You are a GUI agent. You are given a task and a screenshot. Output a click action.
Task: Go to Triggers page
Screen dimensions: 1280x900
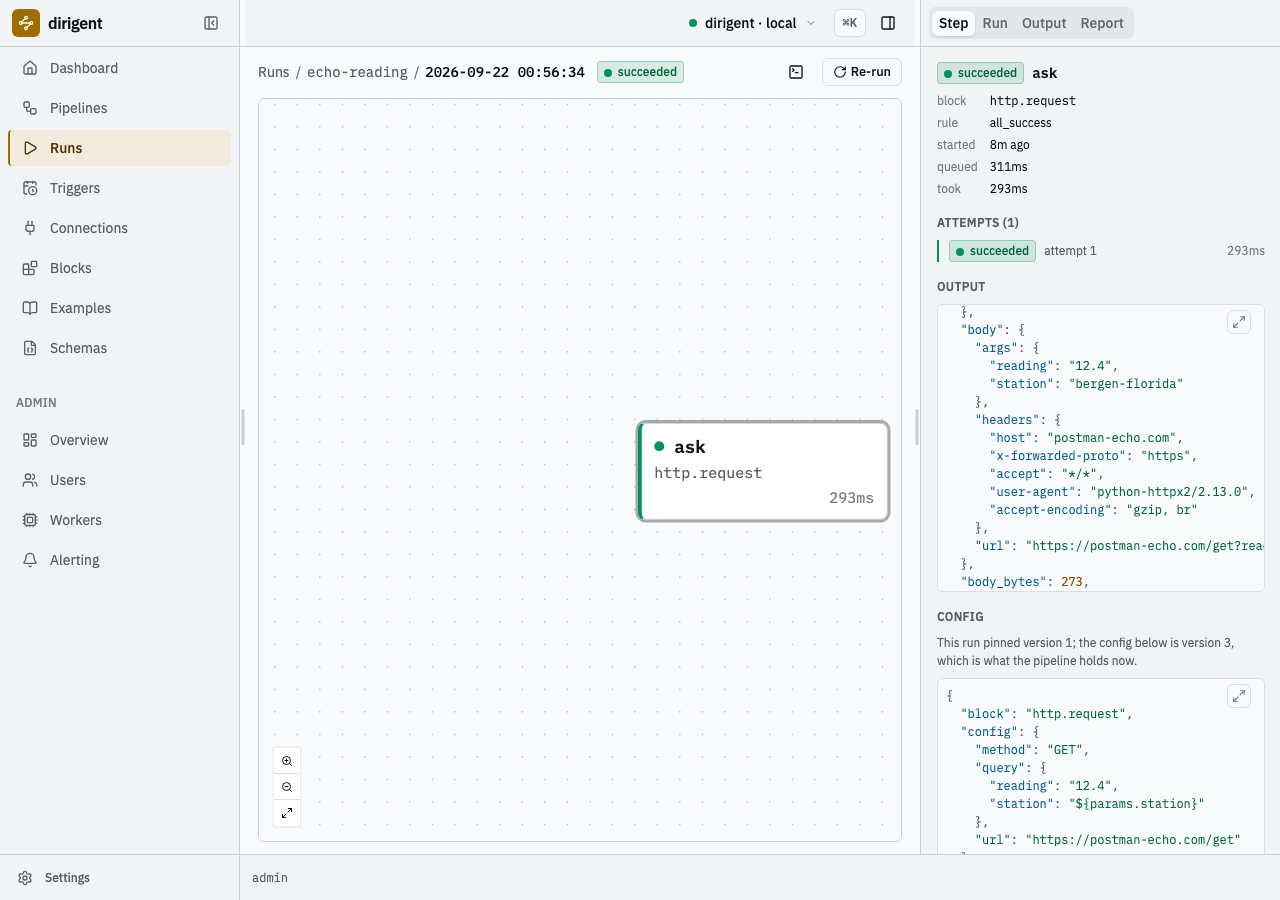click(x=119, y=188)
